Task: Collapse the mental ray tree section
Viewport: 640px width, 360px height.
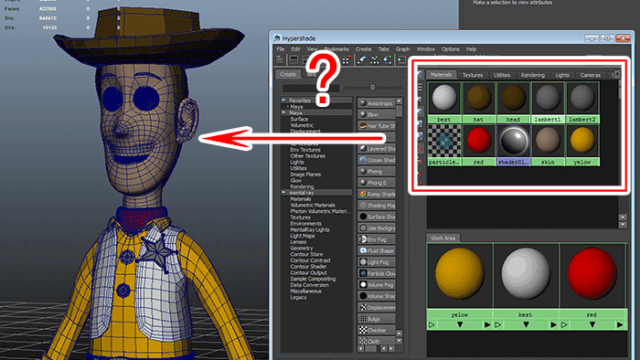Action: 283,192
